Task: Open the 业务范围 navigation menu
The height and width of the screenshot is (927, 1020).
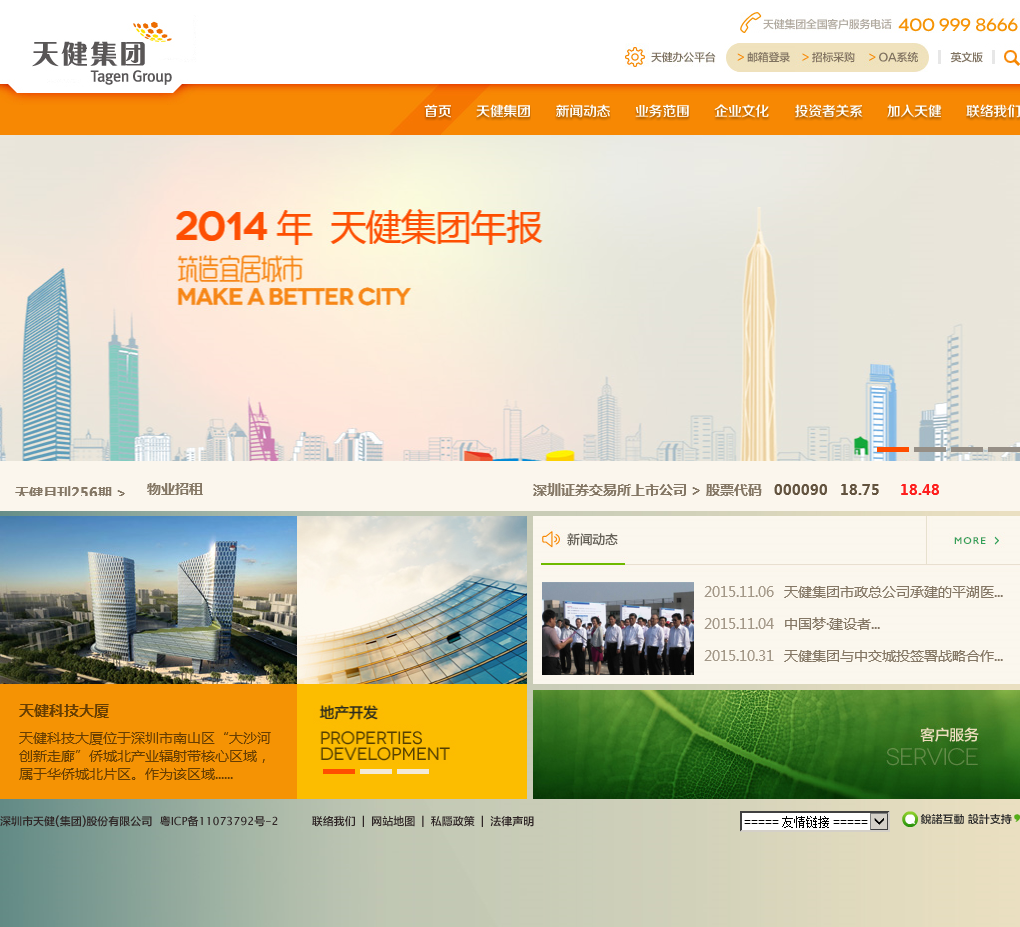Action: coord(662,111)
